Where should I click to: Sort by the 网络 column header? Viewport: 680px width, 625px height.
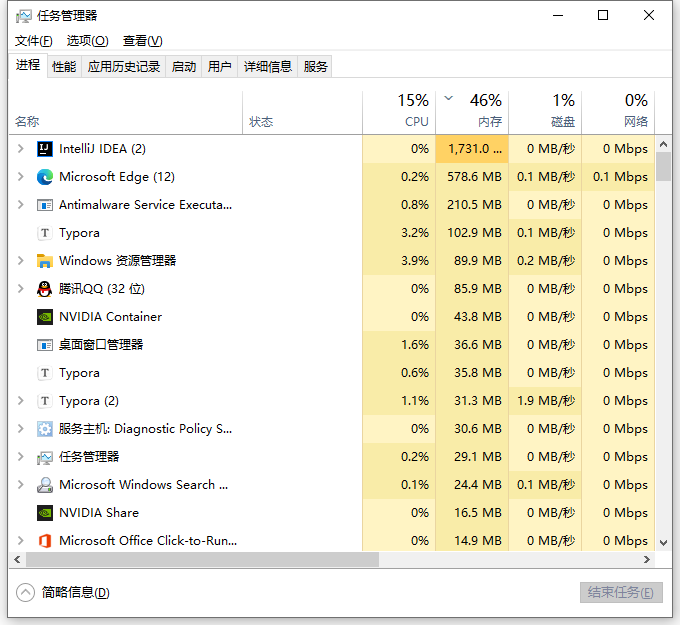tap(618, 111)
